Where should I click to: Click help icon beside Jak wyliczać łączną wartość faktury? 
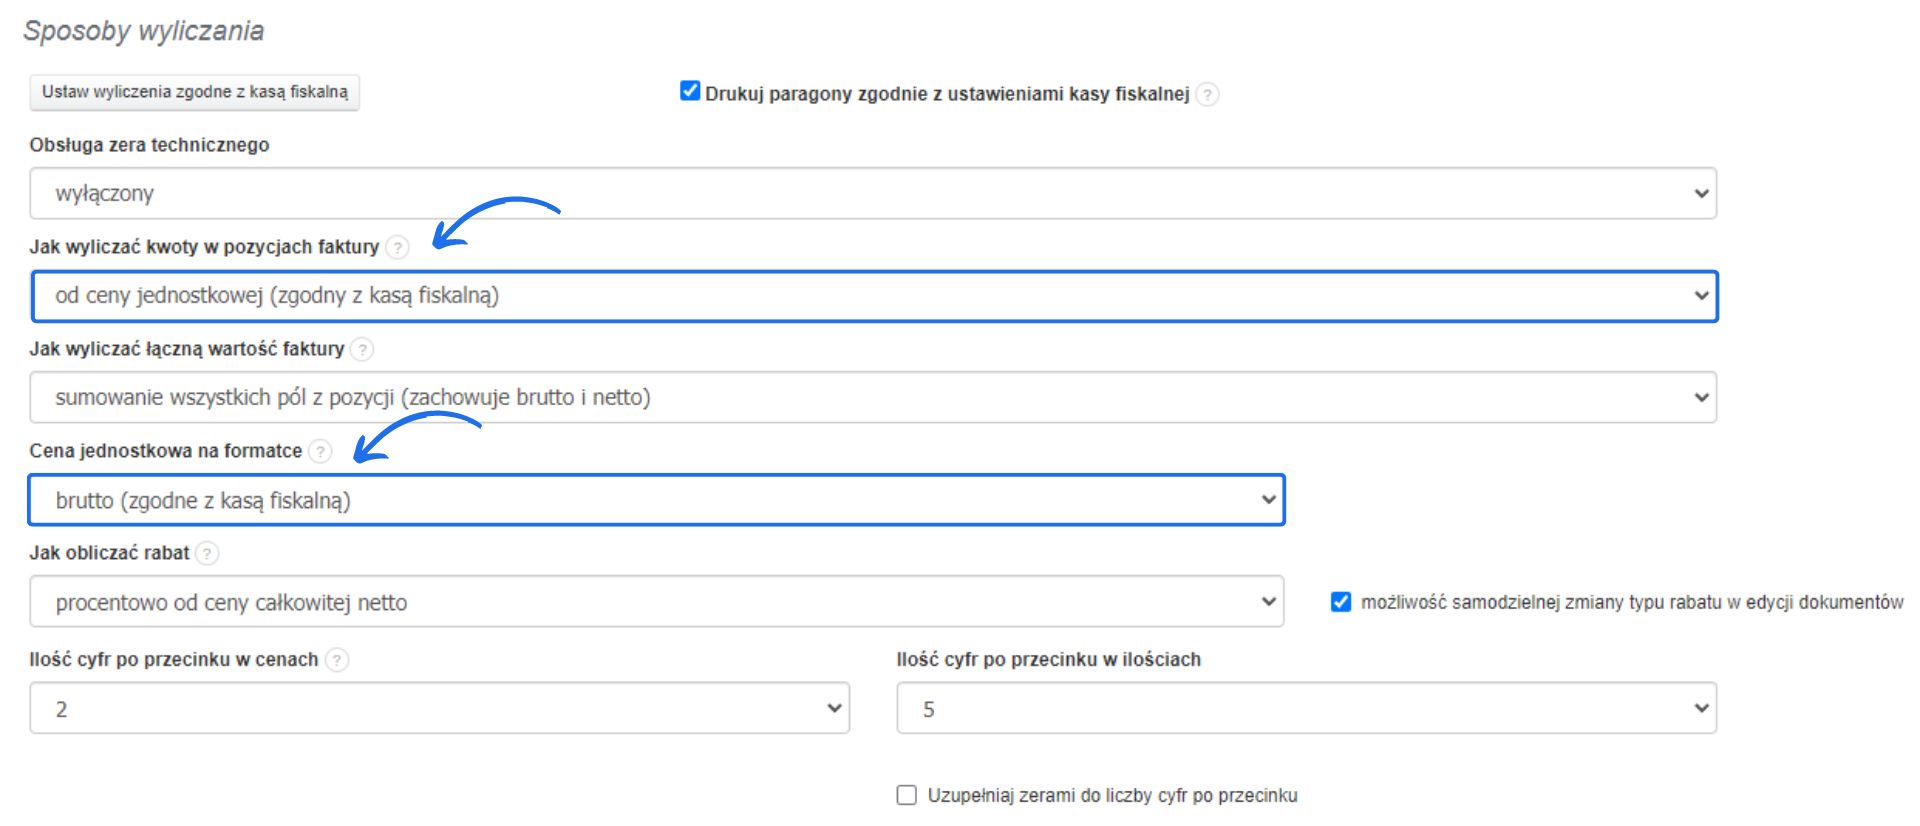(x=363, y=350)
